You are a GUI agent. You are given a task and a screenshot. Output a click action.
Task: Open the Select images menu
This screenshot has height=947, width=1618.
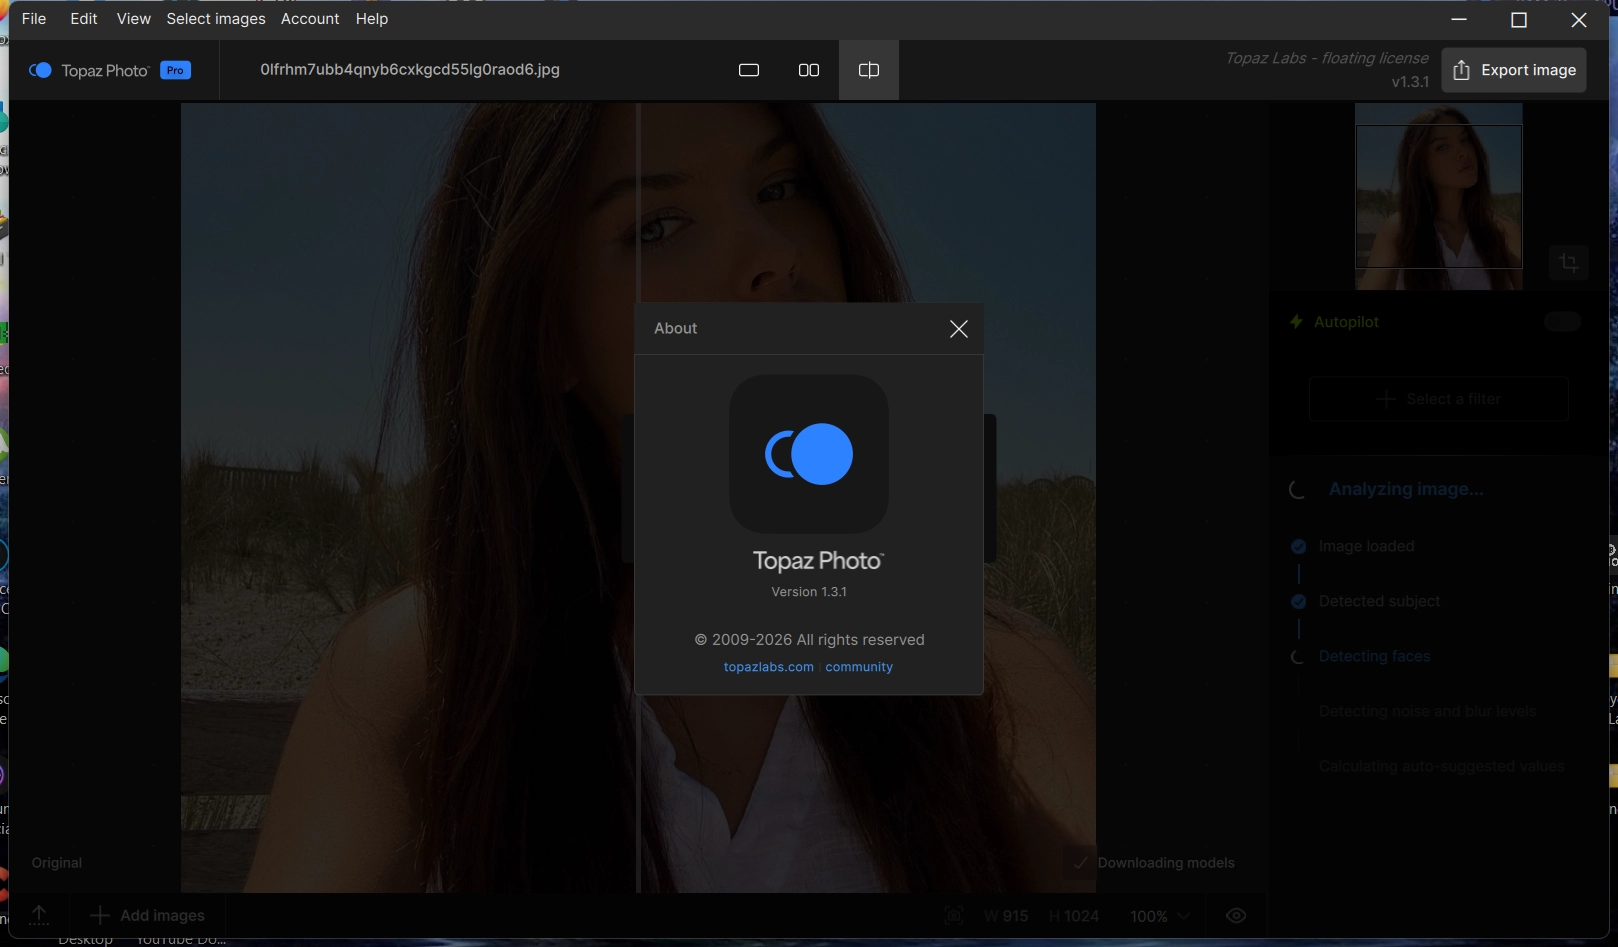pos(216,19)
